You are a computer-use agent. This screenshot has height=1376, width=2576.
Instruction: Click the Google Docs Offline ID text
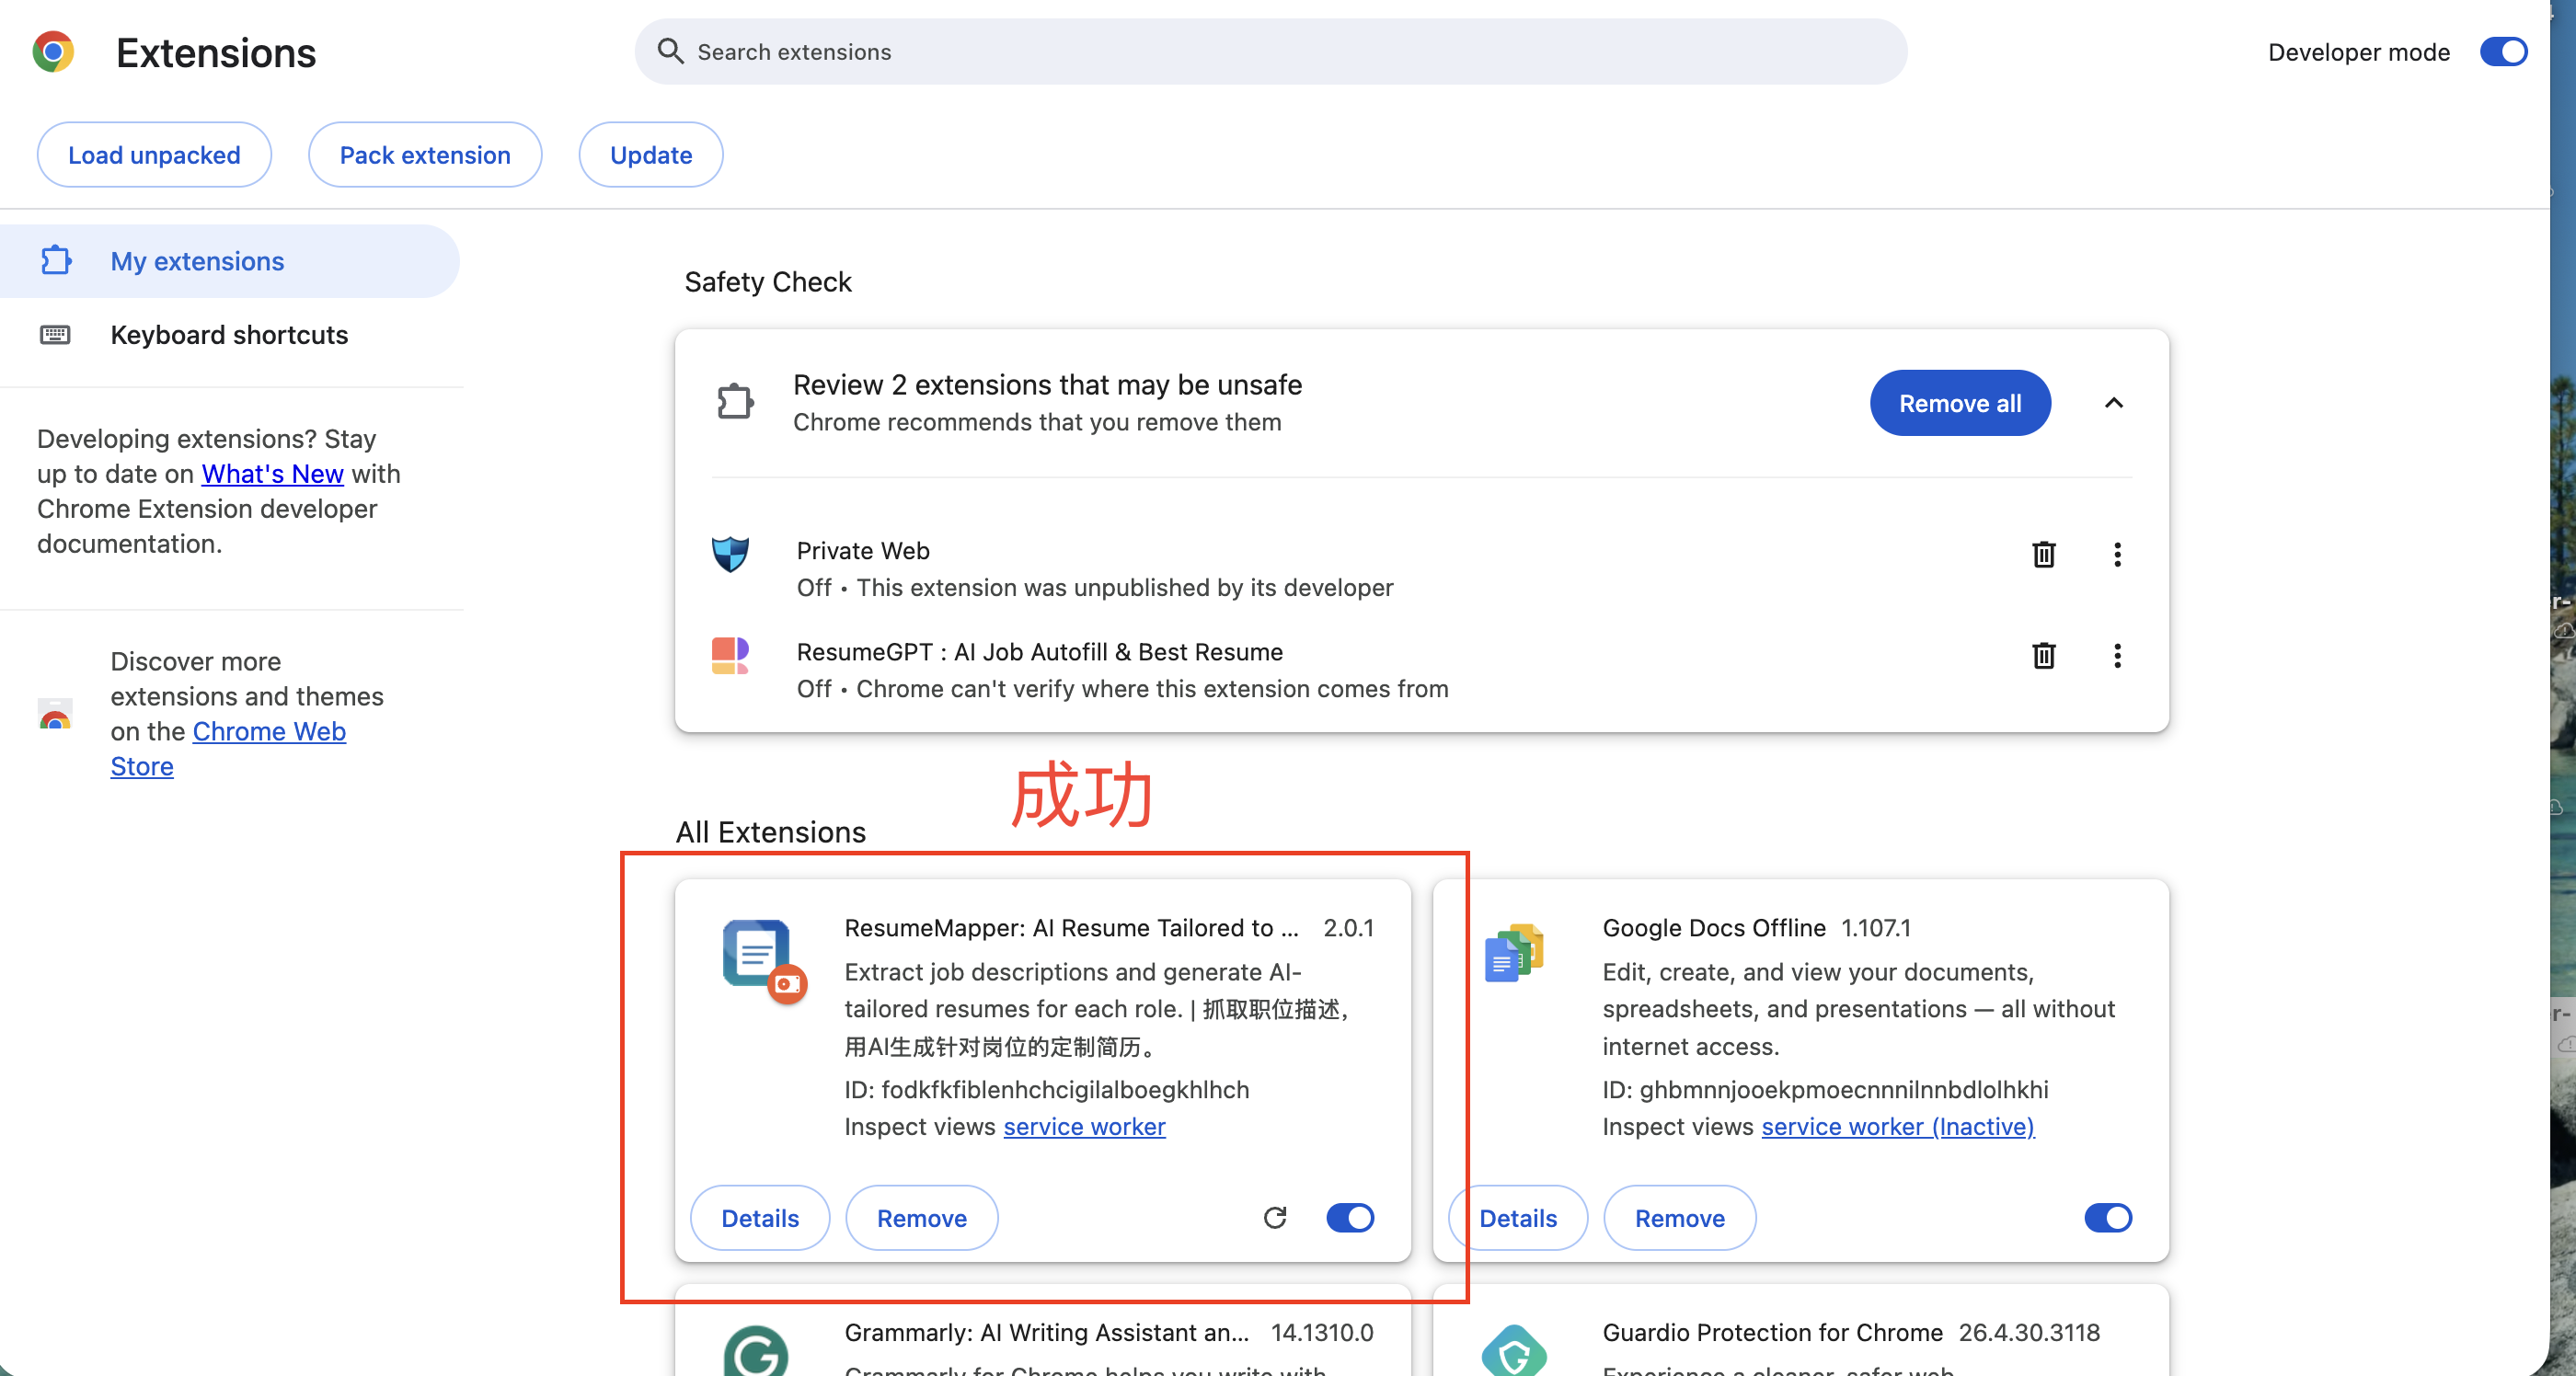pyautogui.click(x=1825, y=1089)
